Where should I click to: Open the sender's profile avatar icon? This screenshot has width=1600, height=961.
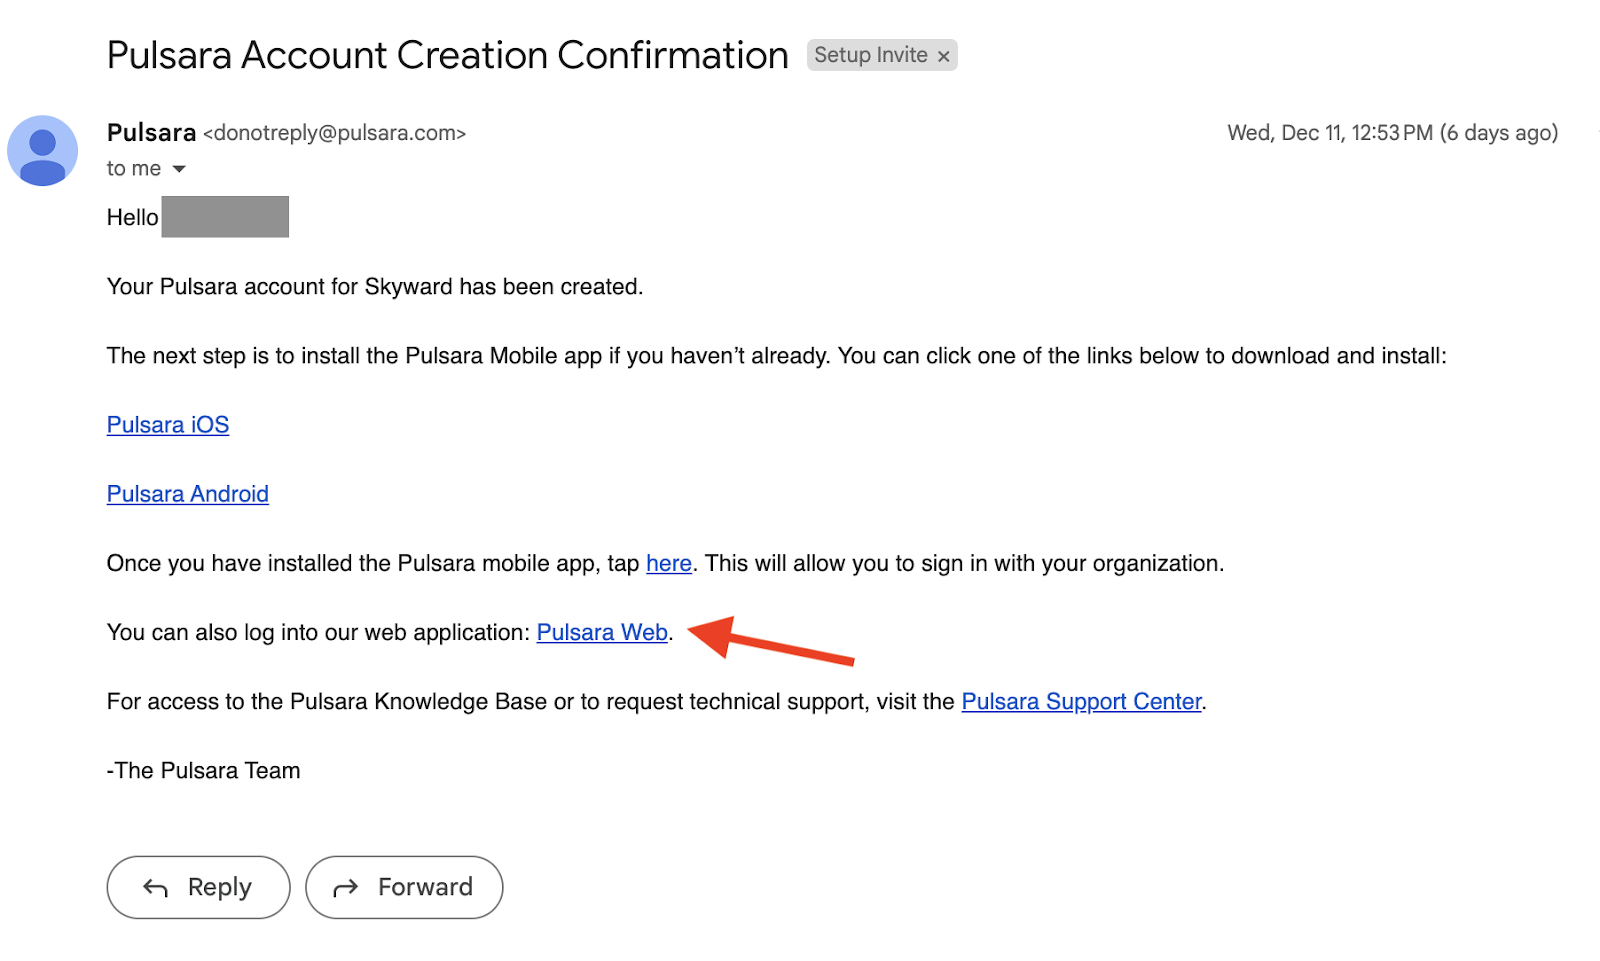[x=43, y=151]
